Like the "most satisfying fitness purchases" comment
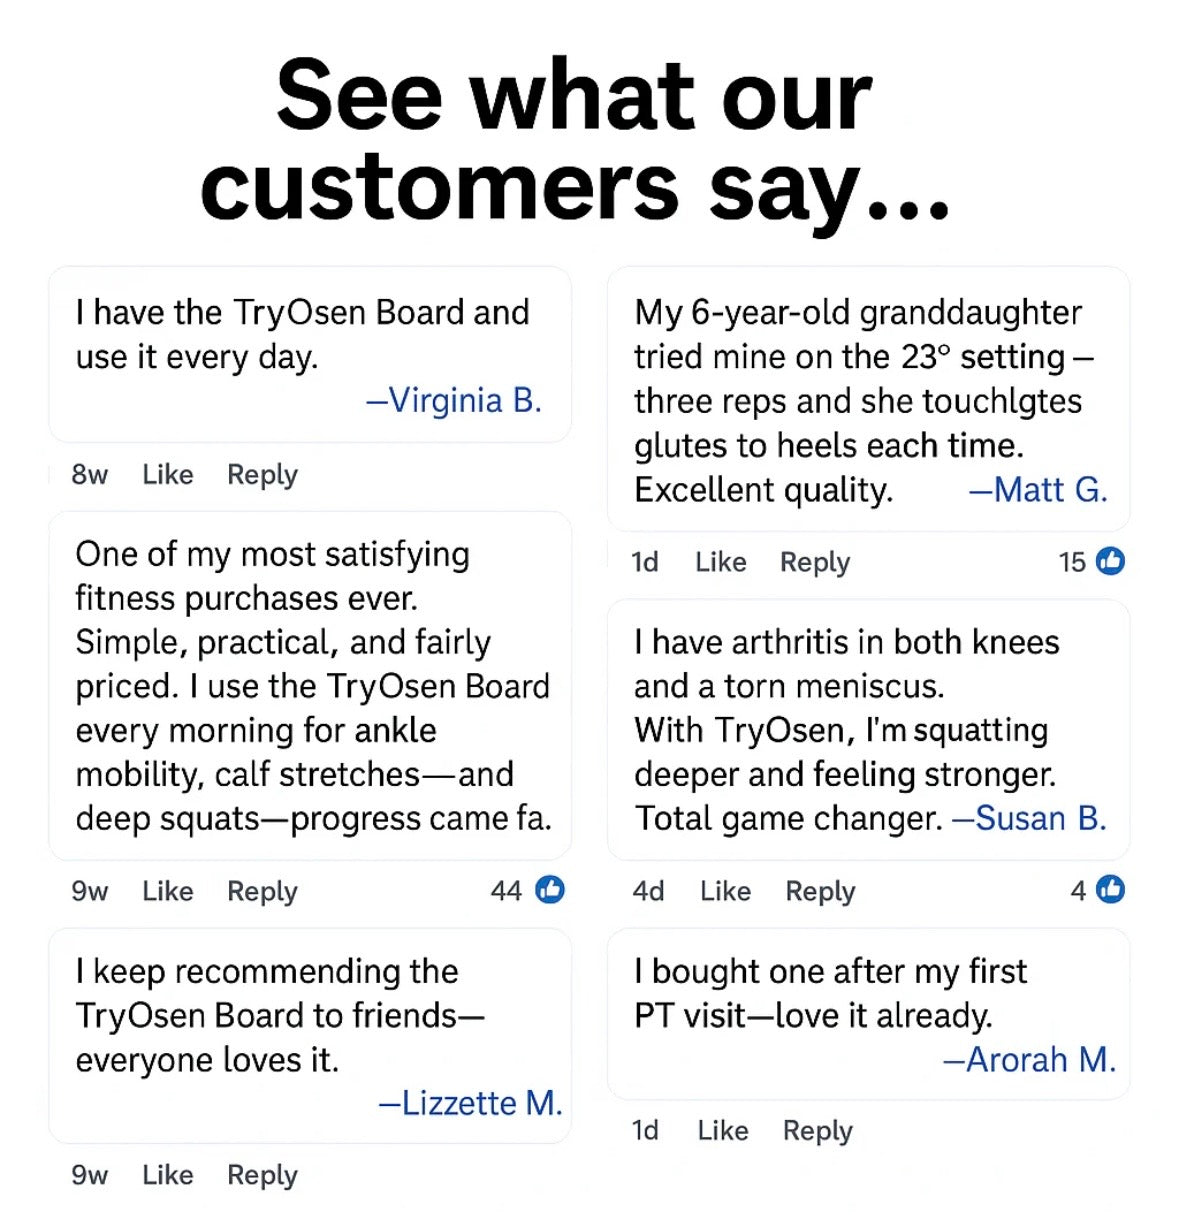1179x1215 pixels. (x=167, y=891)
